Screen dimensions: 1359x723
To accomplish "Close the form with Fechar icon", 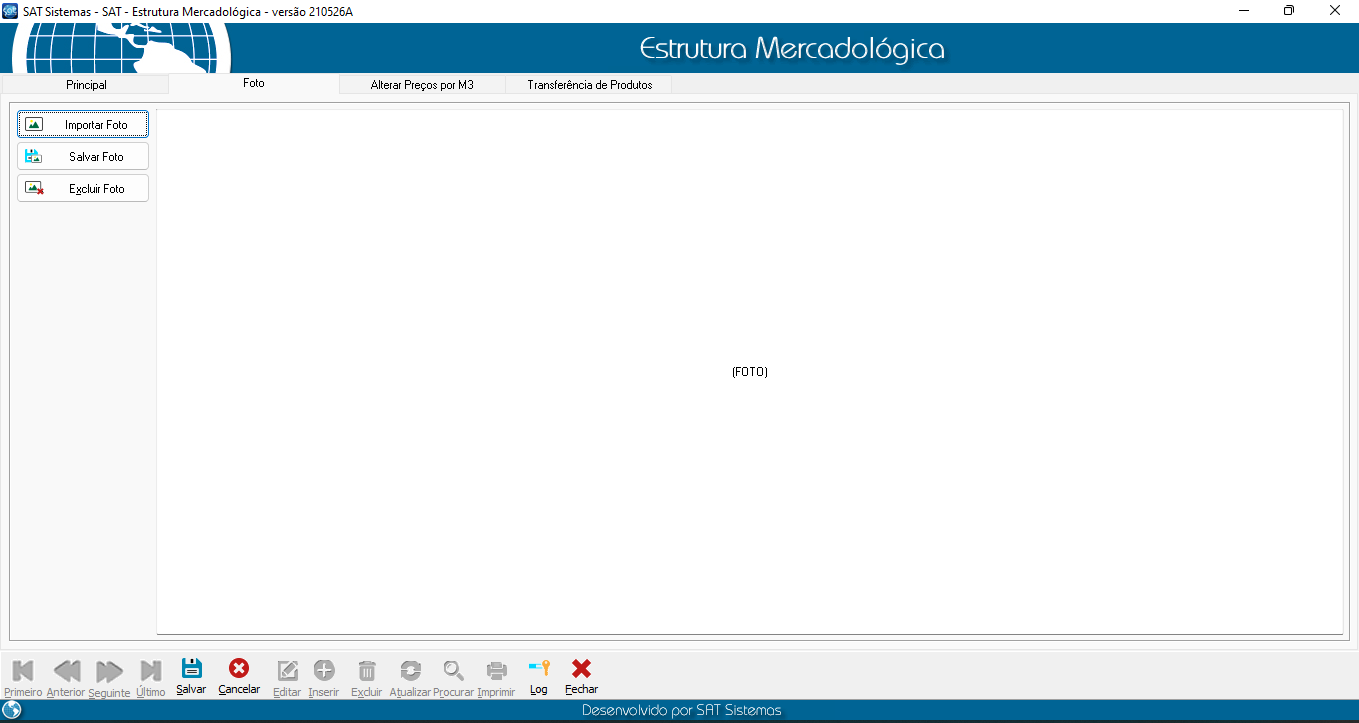I will point(581,669).
